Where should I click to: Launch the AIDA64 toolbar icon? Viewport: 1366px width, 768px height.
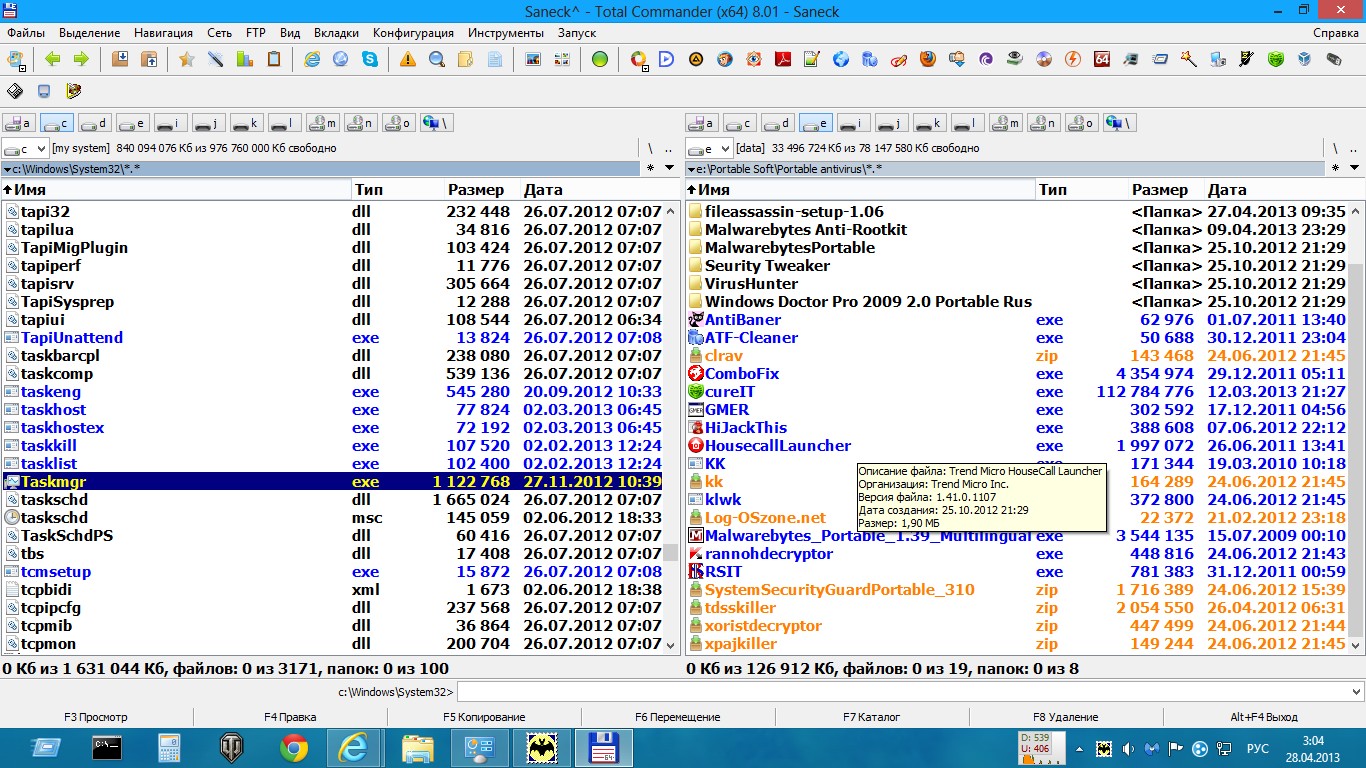point(1101,59)
